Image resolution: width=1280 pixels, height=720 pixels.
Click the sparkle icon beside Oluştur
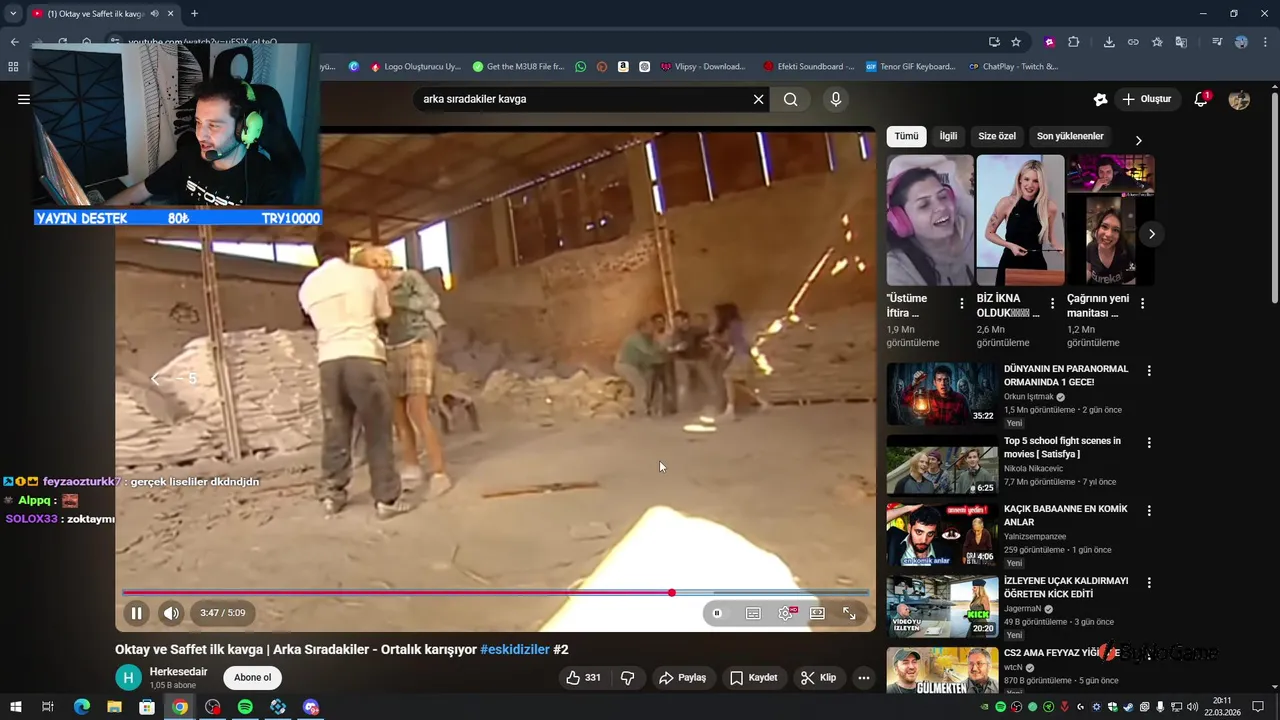(1100, 99)
